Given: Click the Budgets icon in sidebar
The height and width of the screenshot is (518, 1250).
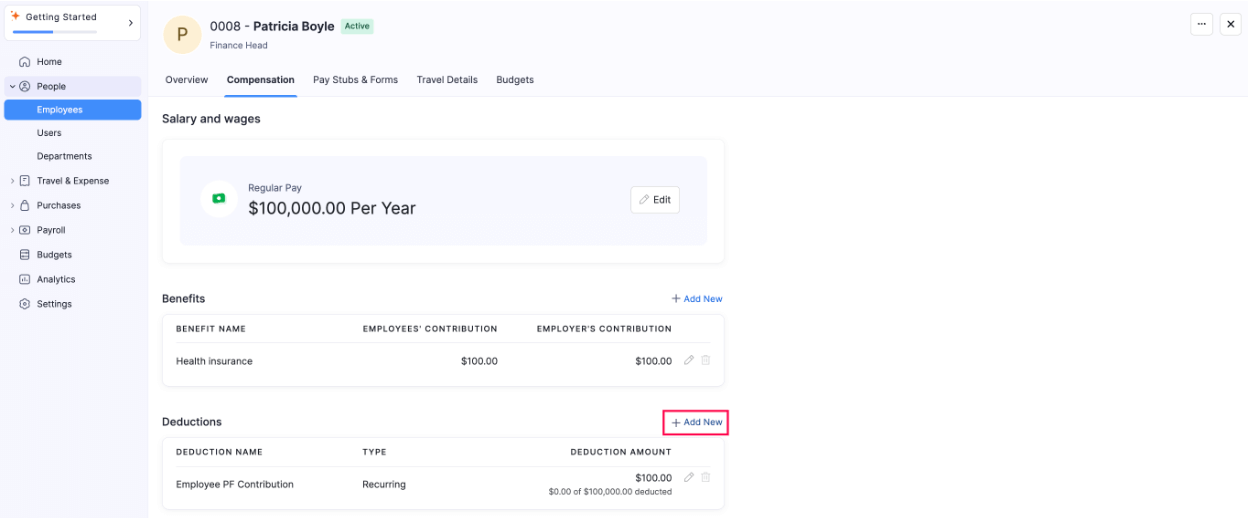Looking at the screenshot, I should (25, 255).
